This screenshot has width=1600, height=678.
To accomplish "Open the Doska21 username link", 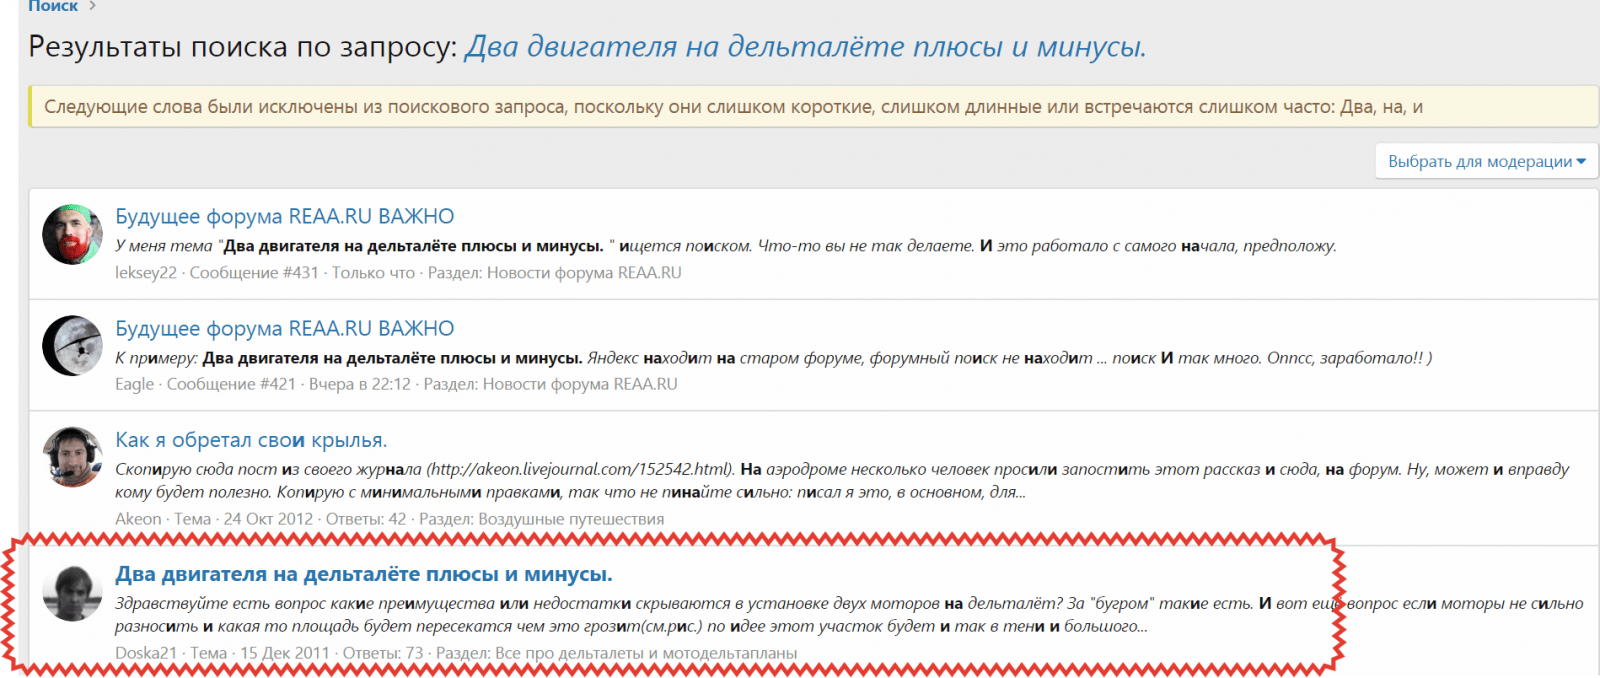I will click(x=146, y=653).
